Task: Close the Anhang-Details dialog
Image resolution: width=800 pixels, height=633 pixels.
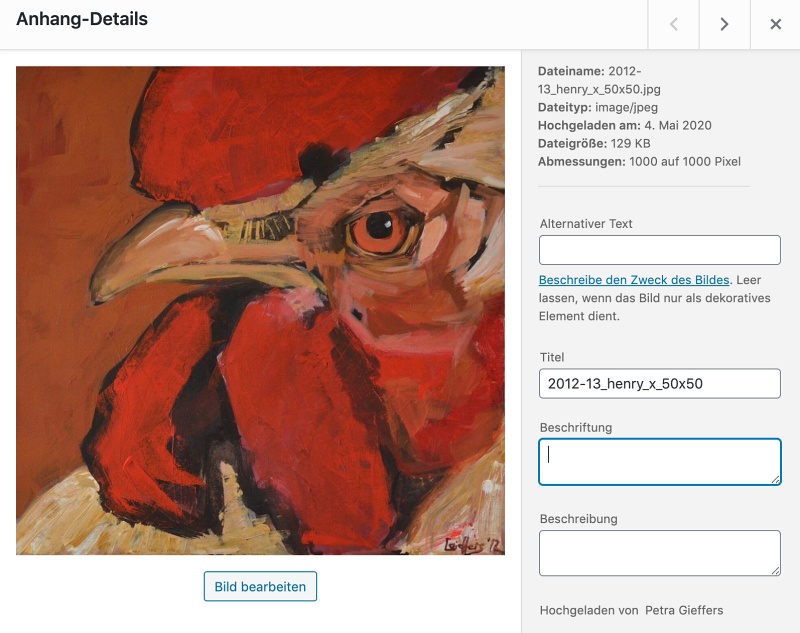Action: [775, 24]
